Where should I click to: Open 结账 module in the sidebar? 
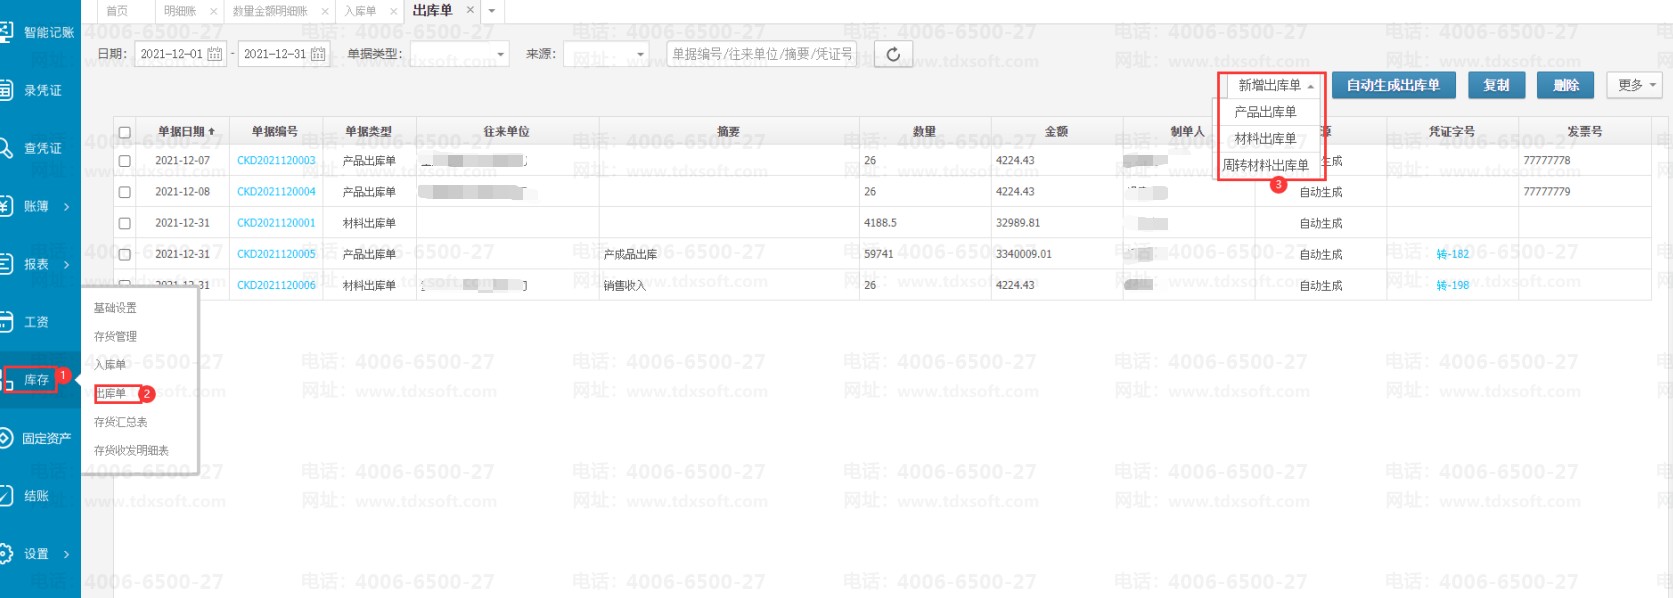coord(35,496)
